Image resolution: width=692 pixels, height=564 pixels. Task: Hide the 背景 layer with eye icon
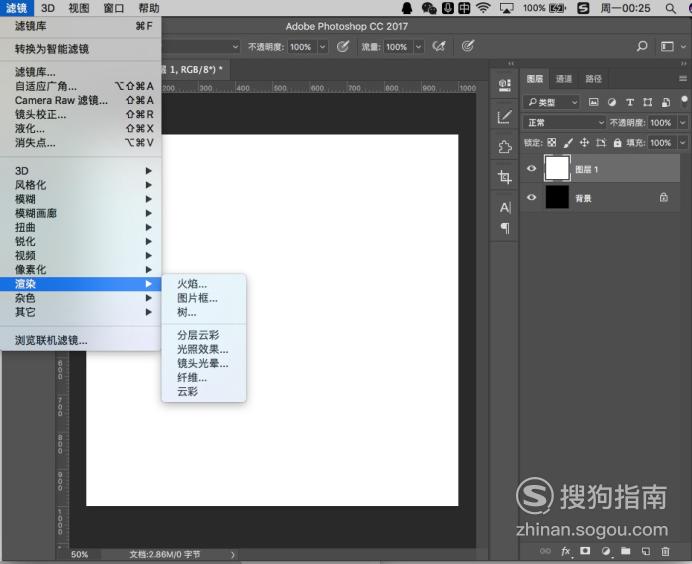(x=532, y=197)
